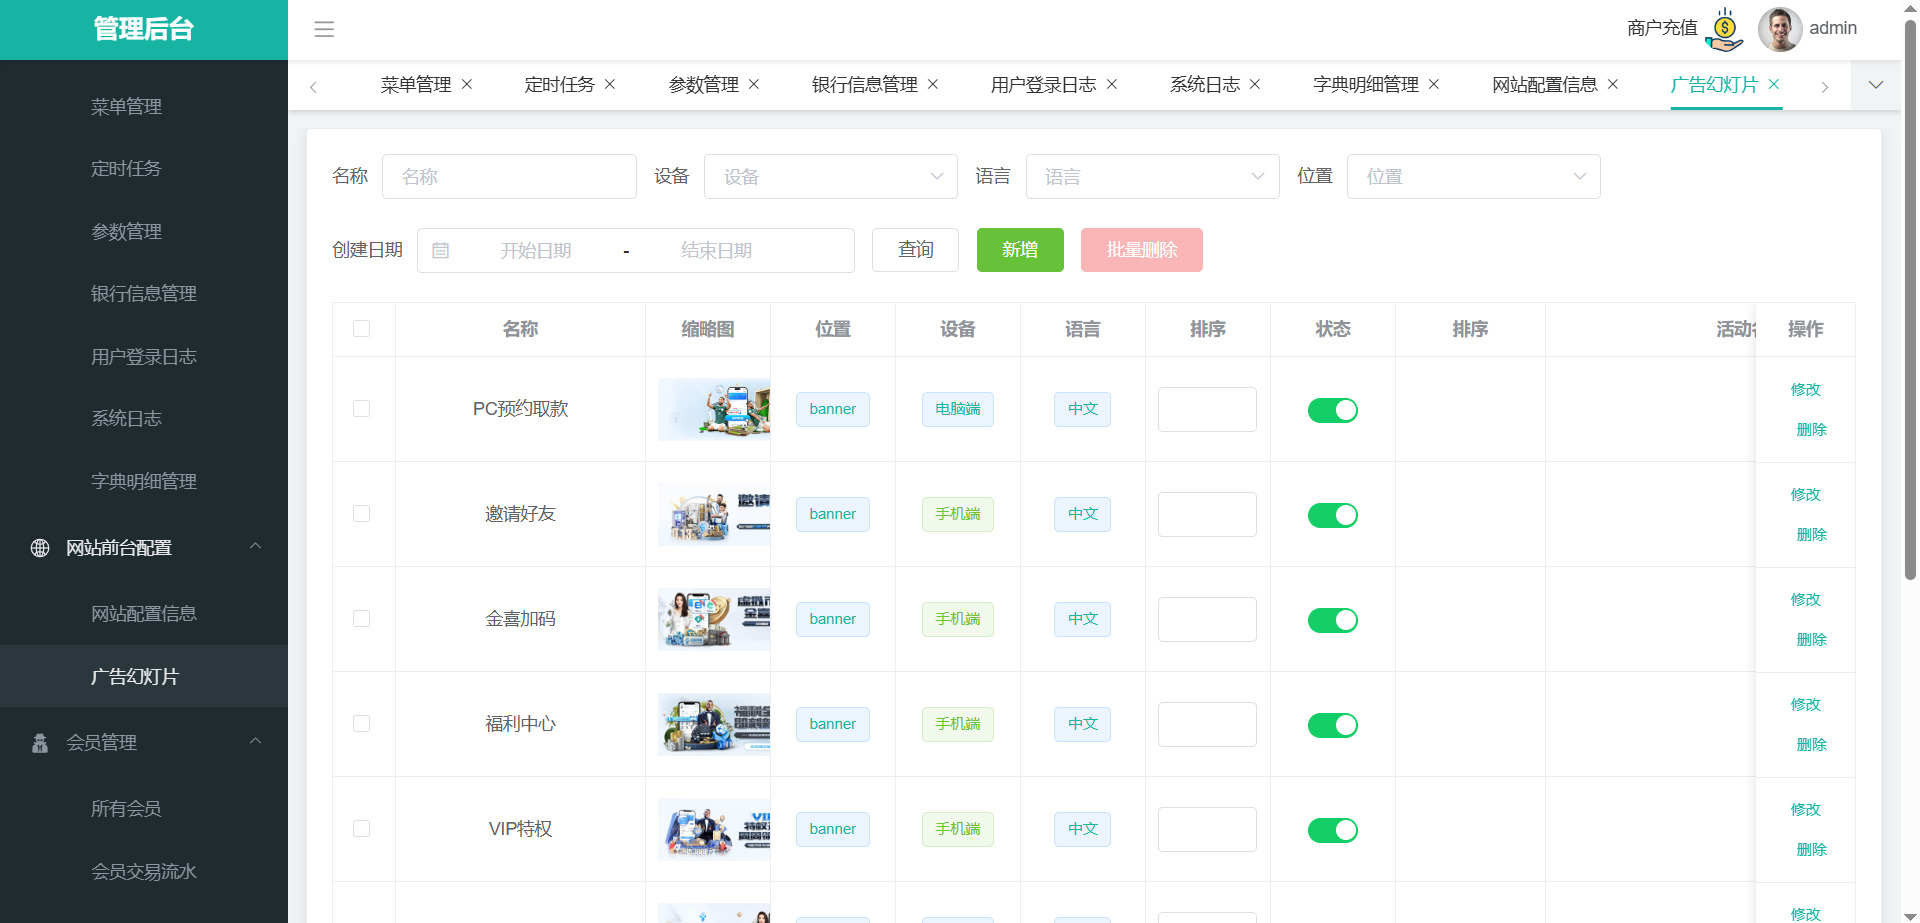Click the 名称 search input field
Viewport: 1920px width, 923px height.
(509, 177)
